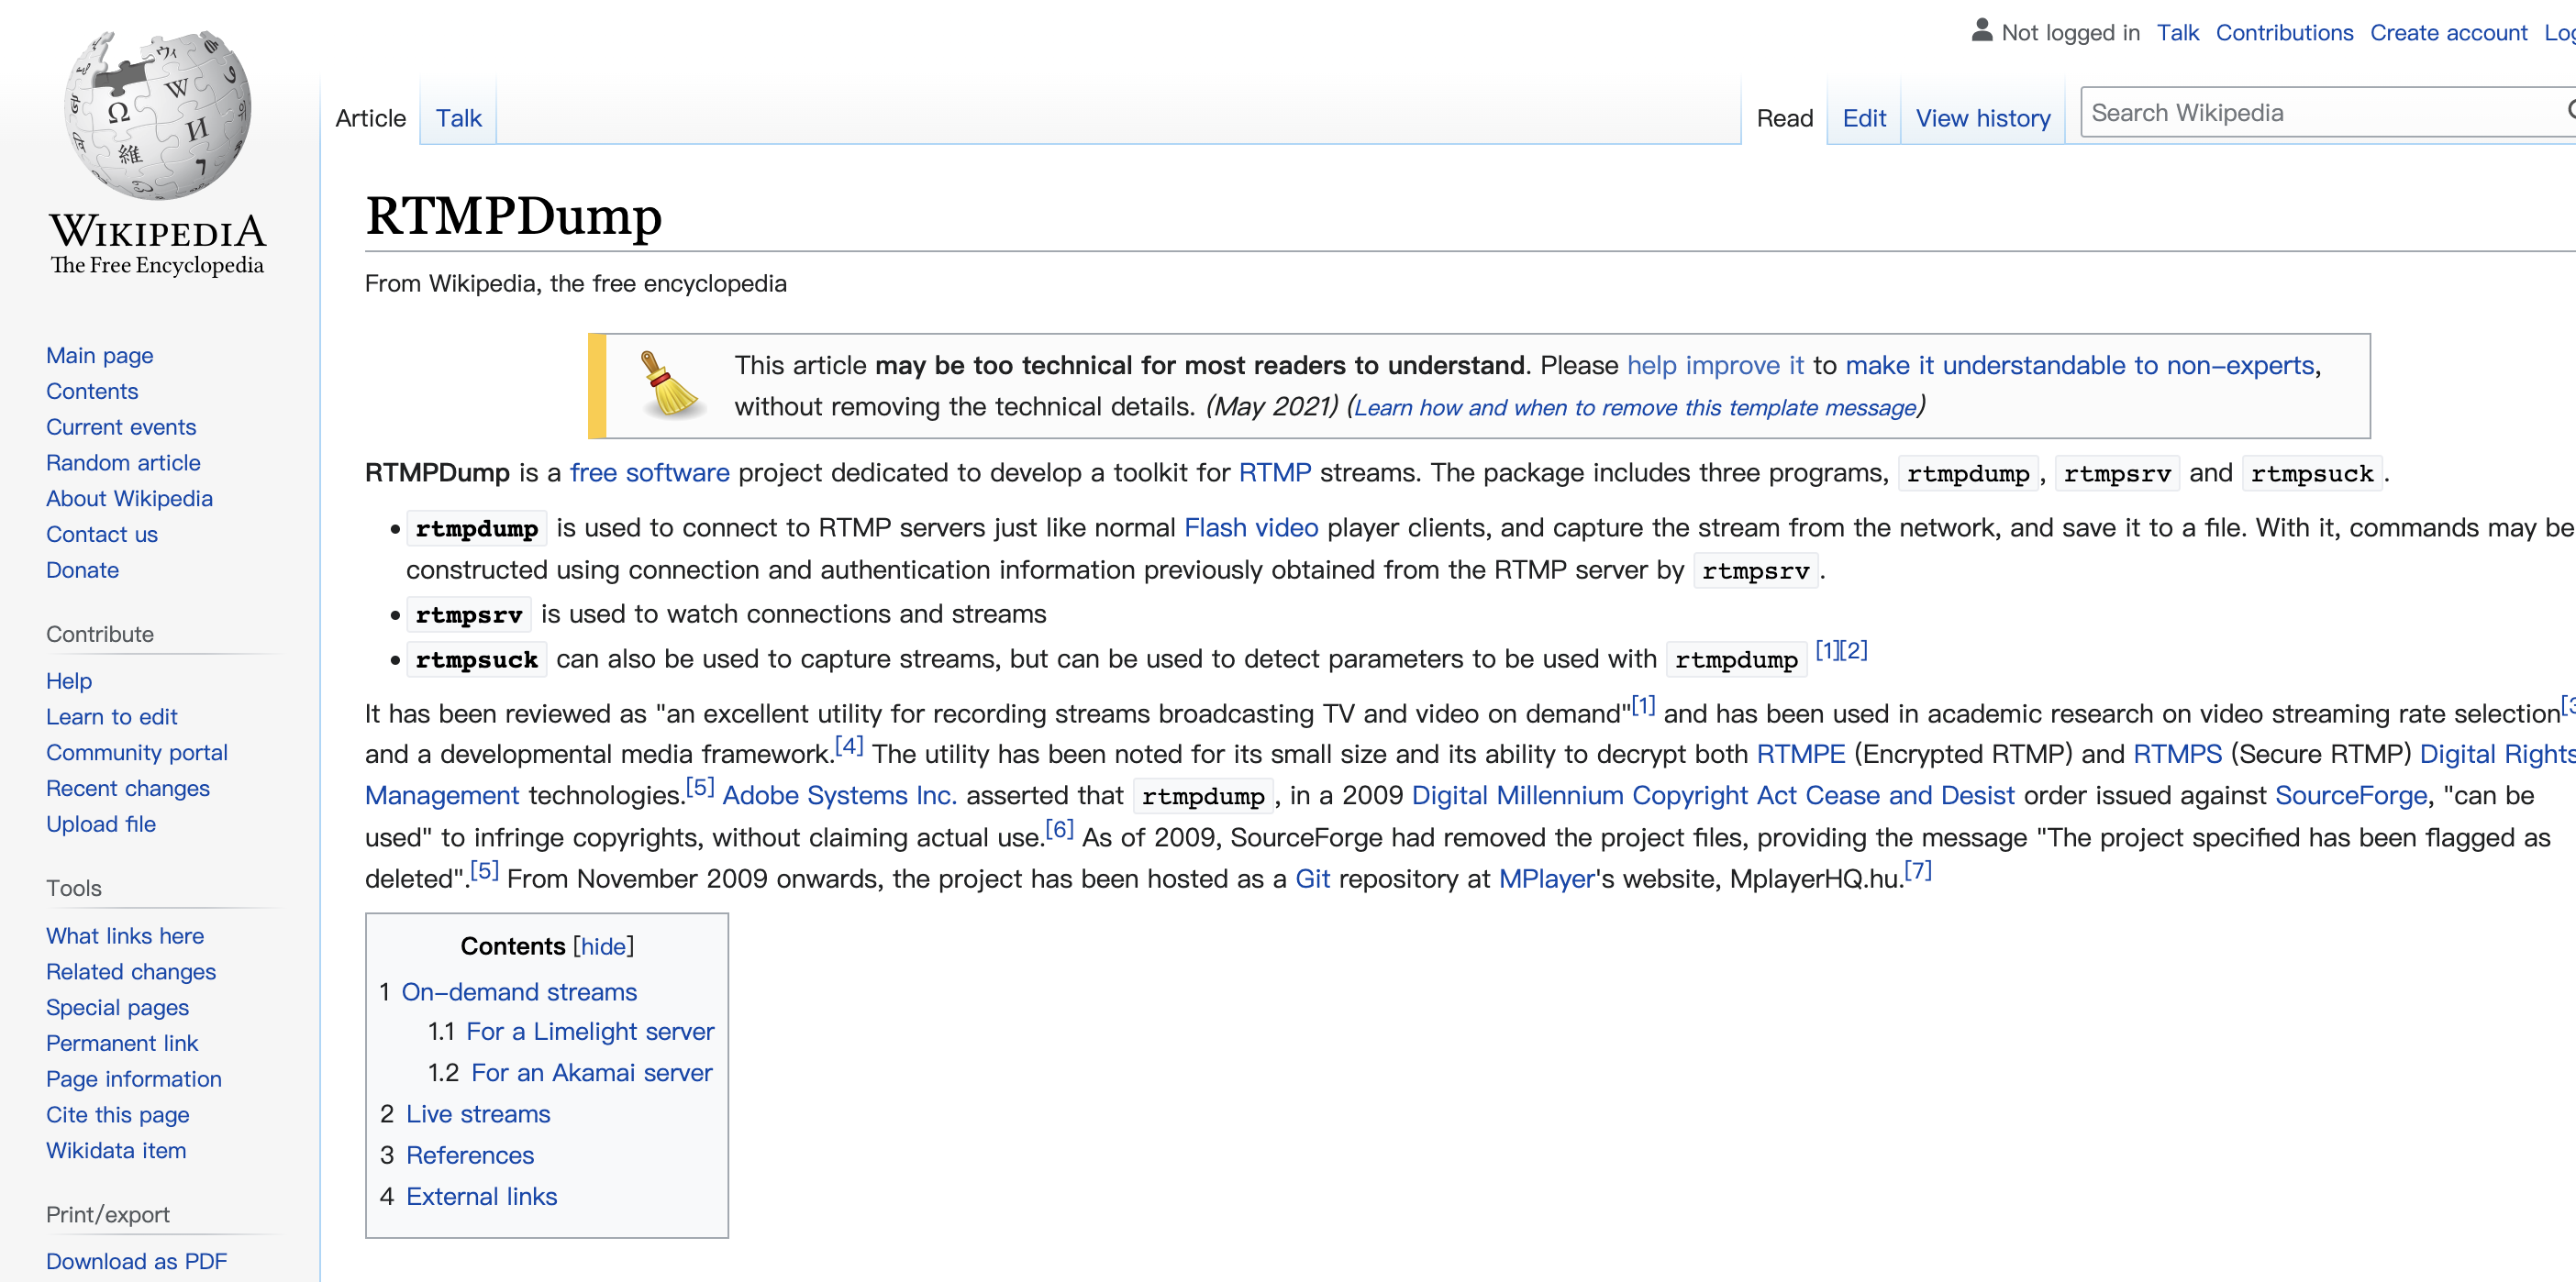Open the Edit tab
The image size is (2576, 1282).
1863,118
